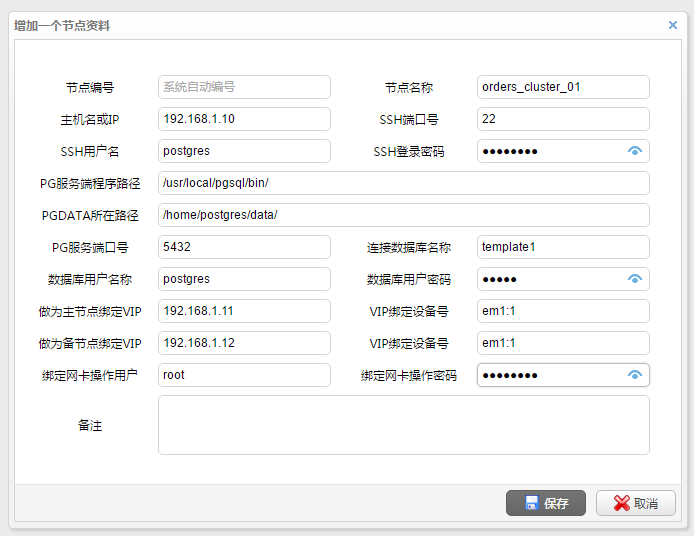694x536 pixels.
Task: Toggle visibility of 绑定网卡操作密码 password
Action: click(634, 375)
